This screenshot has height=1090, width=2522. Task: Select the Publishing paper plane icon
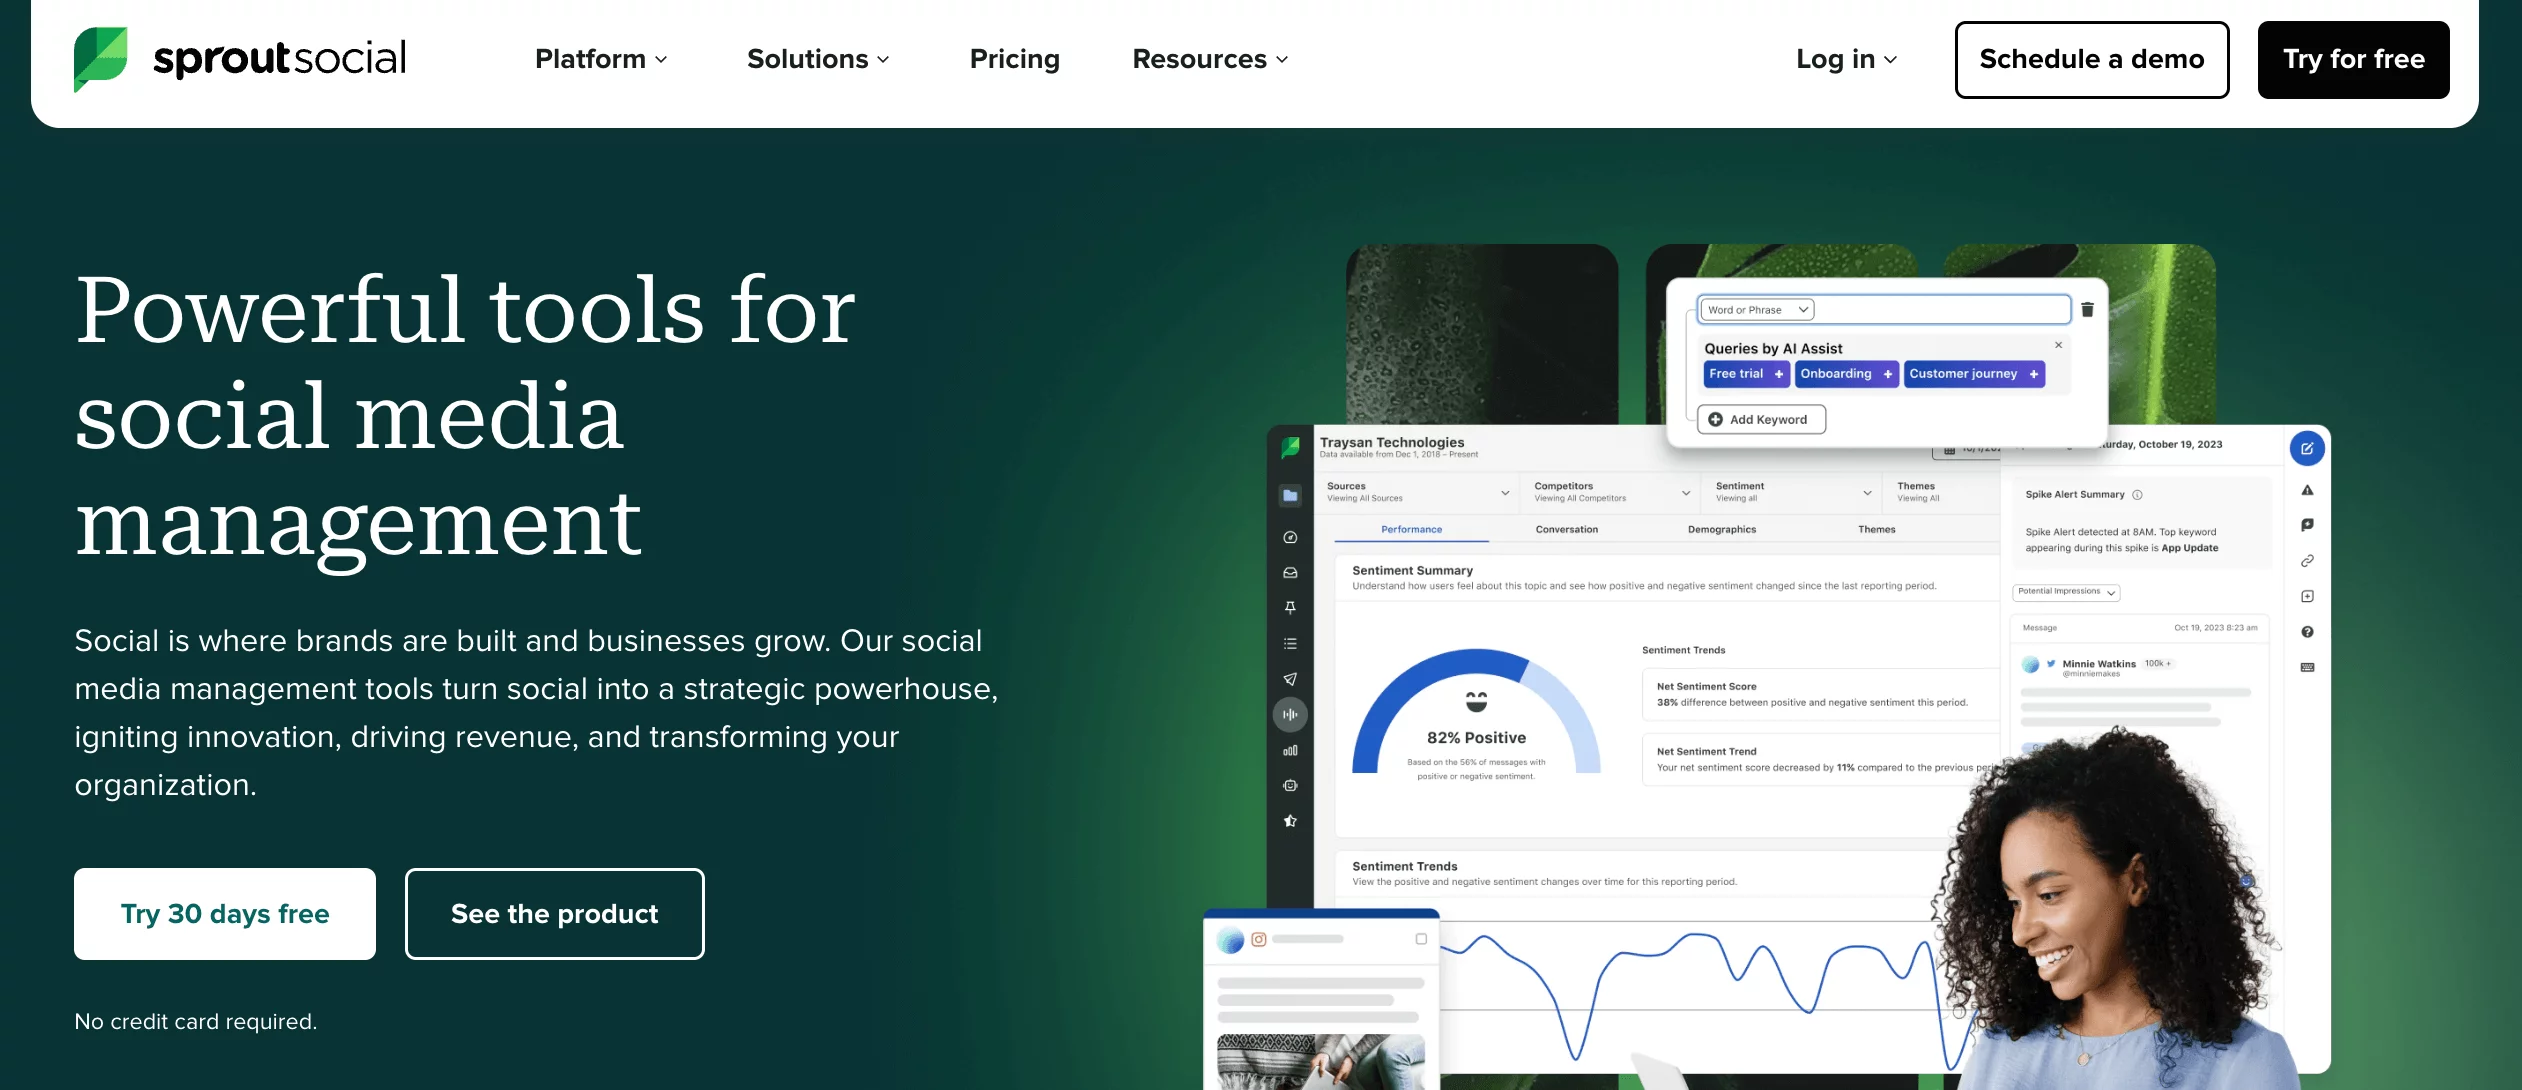click(1290, 678)
